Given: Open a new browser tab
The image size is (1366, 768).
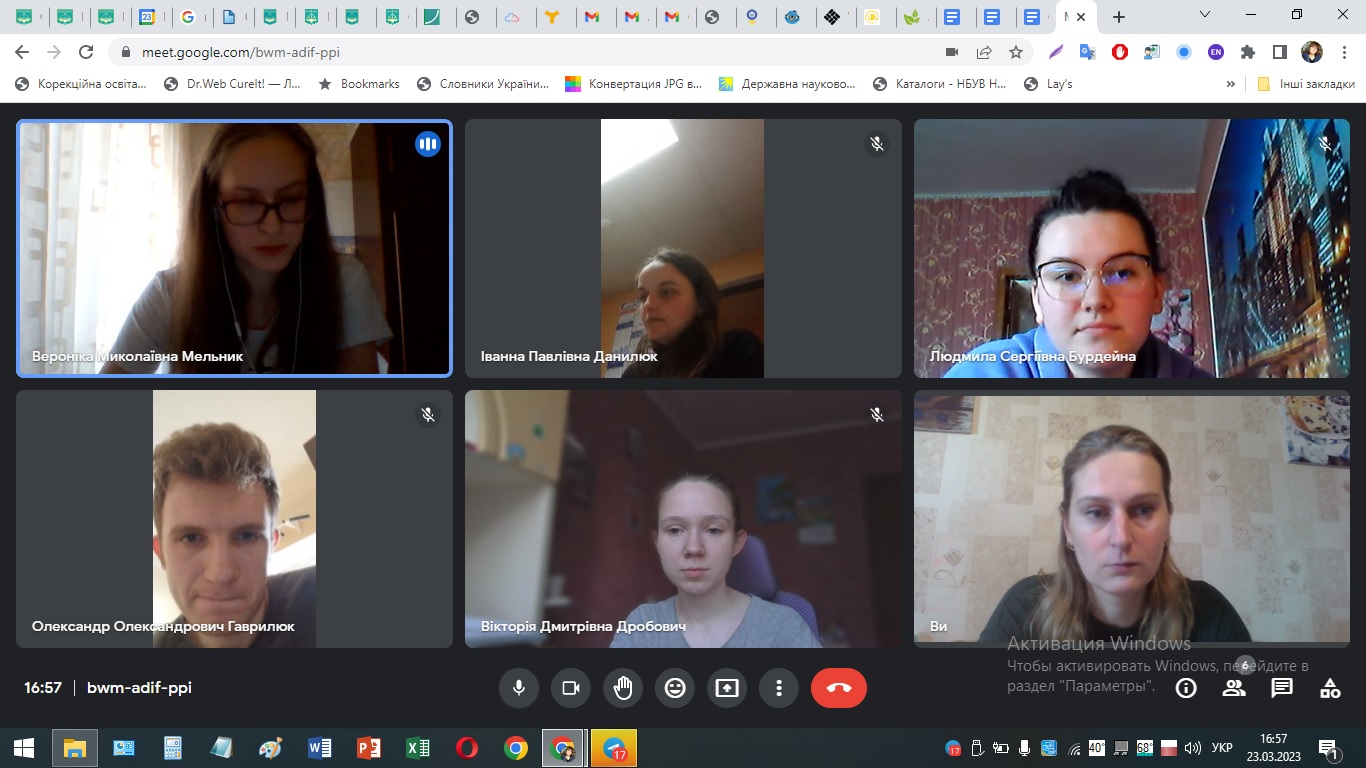Looking at the screenshot, I should click(1119, 17).
